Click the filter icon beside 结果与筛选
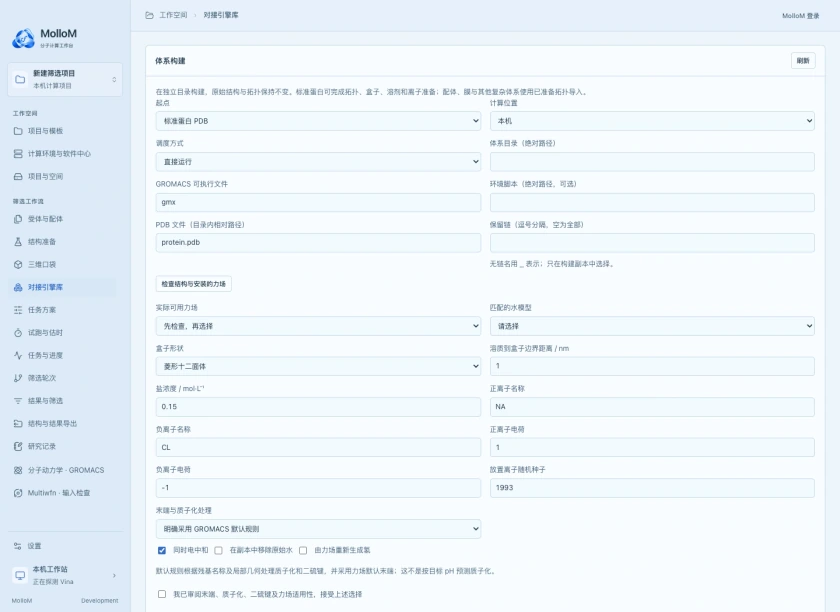 [x=18, y=401]
